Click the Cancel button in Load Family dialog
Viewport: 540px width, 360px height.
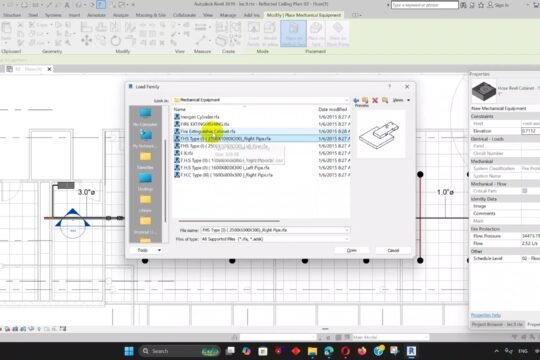[393, 250]
